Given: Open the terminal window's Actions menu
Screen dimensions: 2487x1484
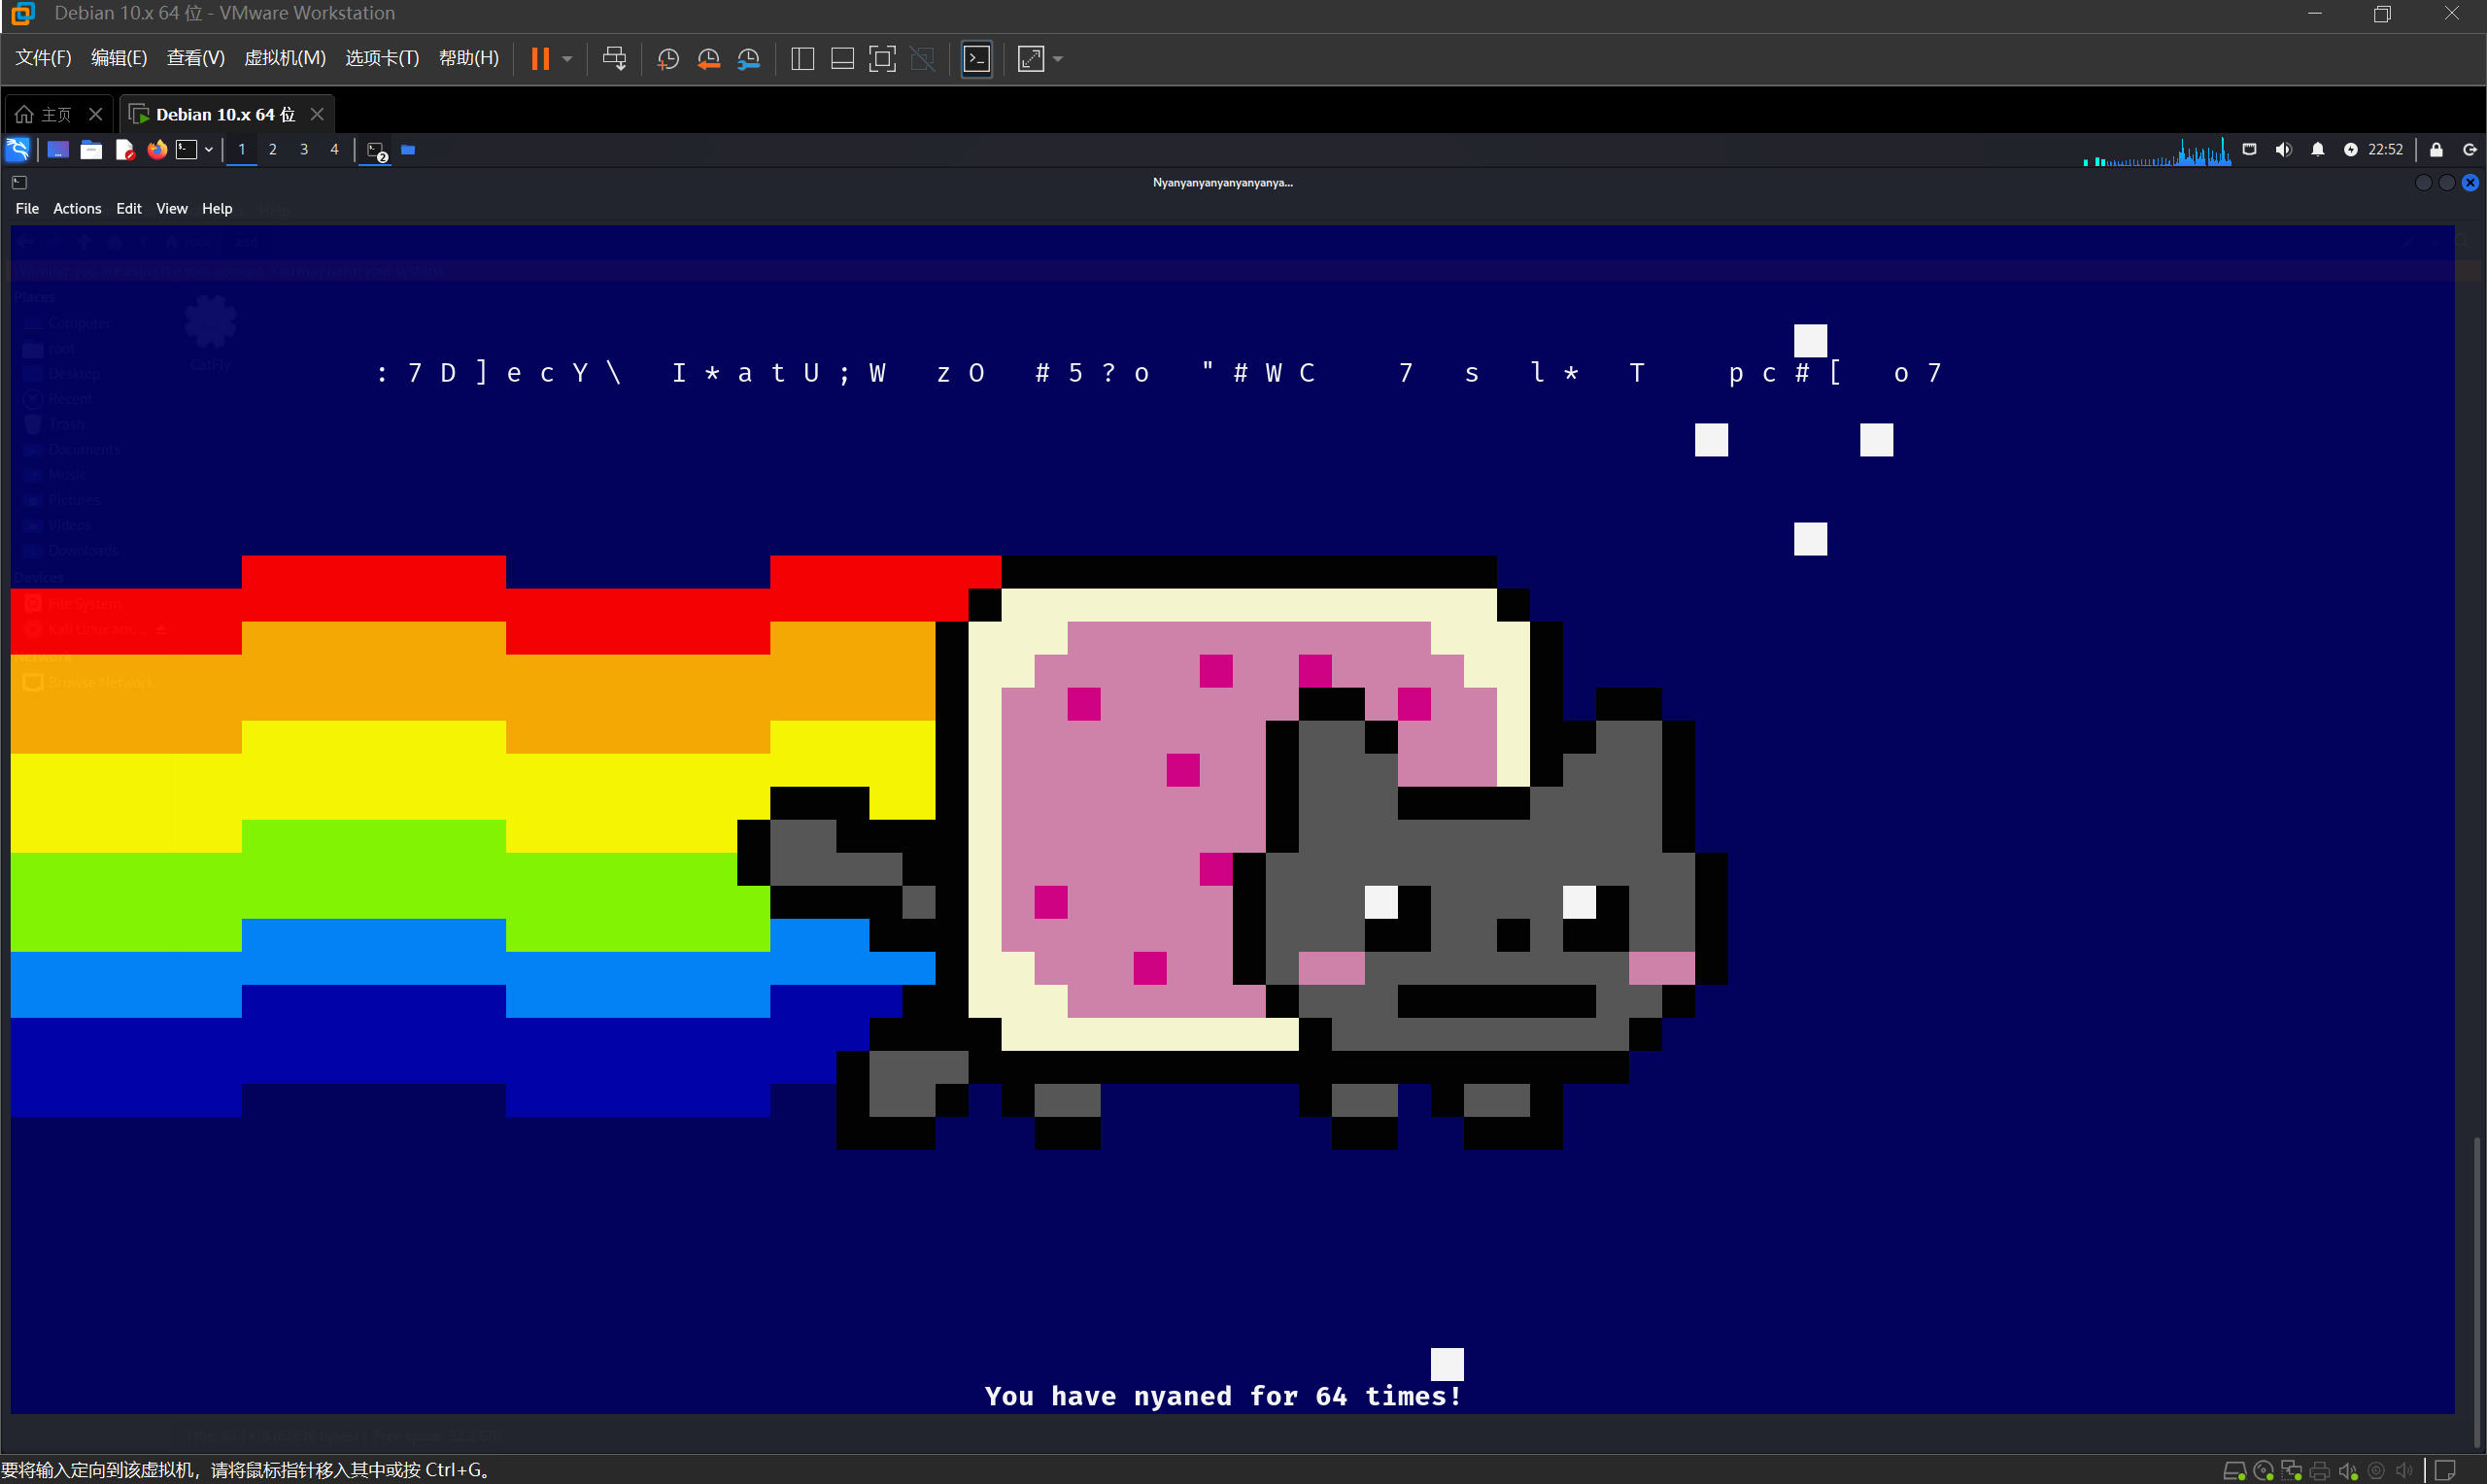Looking at the screenshot, I should coord(77,208).
